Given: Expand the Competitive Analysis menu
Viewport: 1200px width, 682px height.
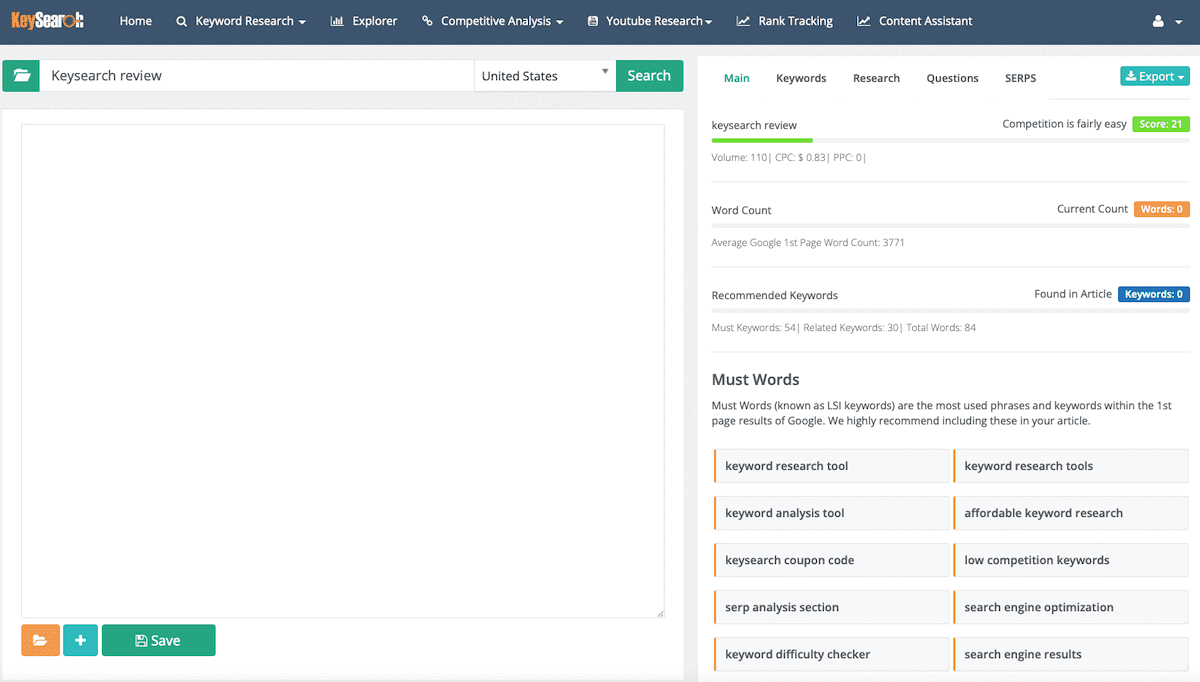Looking at the screenshot, I should (493, 21).
